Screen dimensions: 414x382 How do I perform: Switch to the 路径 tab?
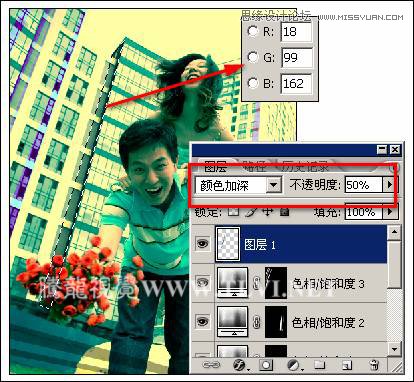coord(254,166)
